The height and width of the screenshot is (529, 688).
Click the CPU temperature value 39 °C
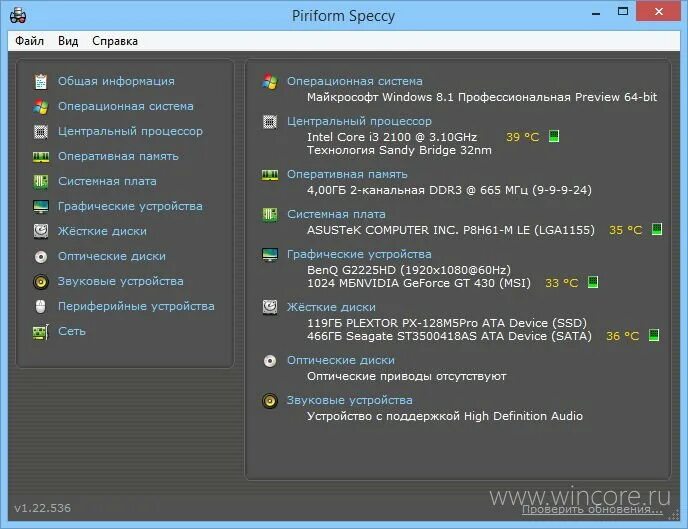pyautogui.click(x=523, y=137)
